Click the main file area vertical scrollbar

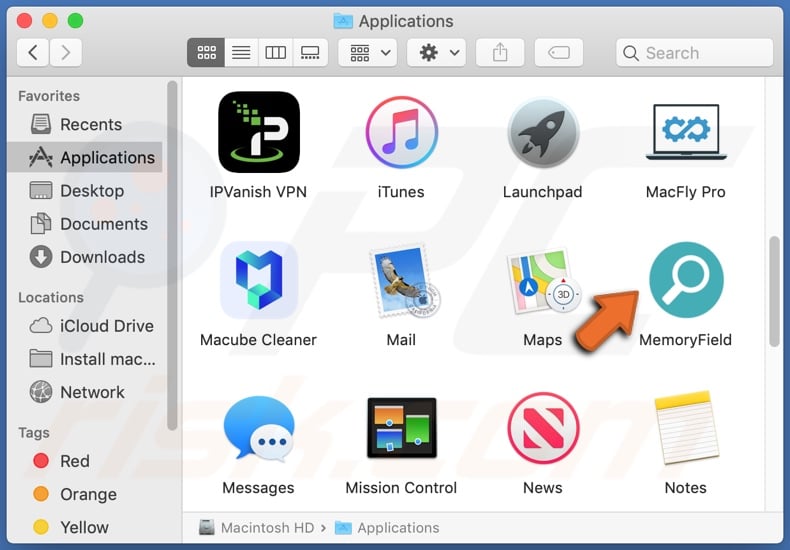774,292
